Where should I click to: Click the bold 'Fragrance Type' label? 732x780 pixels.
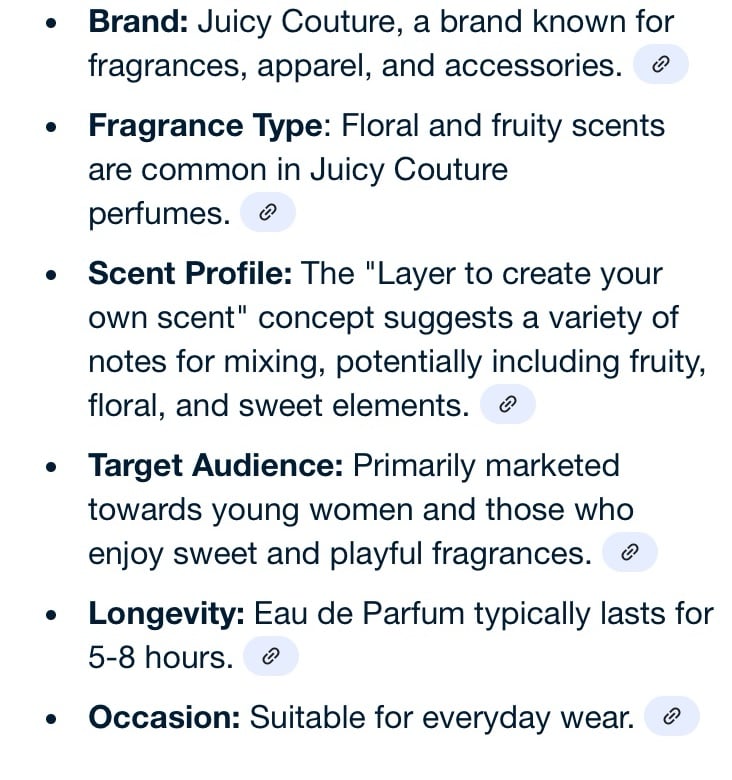coord(205,126)
